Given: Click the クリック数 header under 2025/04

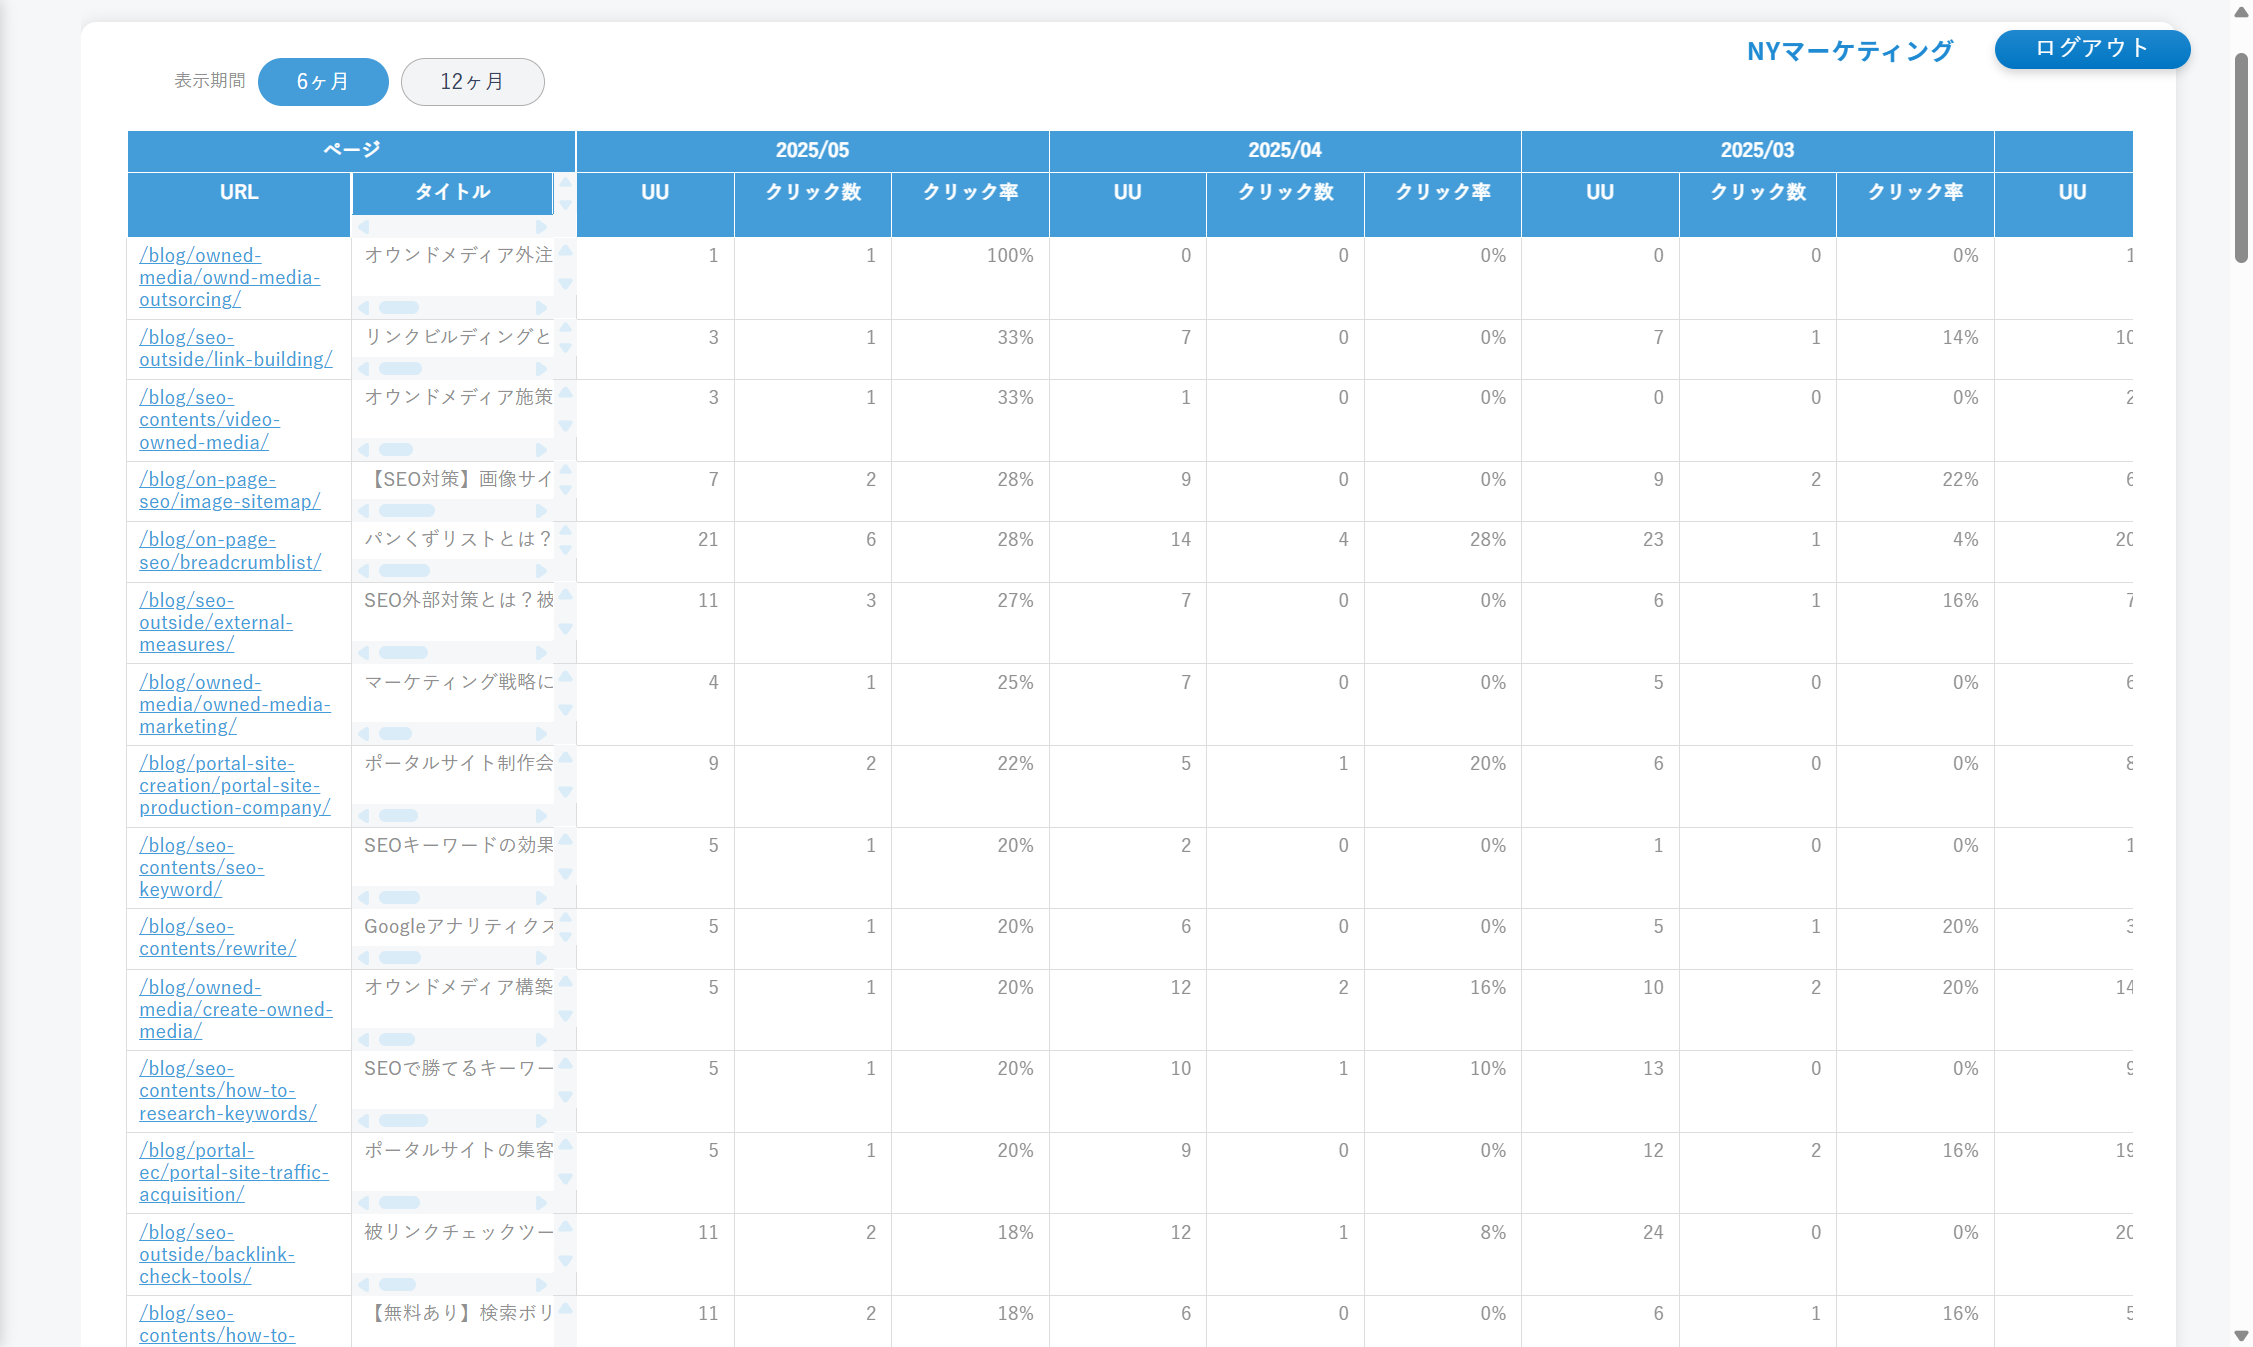Looking at the screenshot, I should point(1285,204).
